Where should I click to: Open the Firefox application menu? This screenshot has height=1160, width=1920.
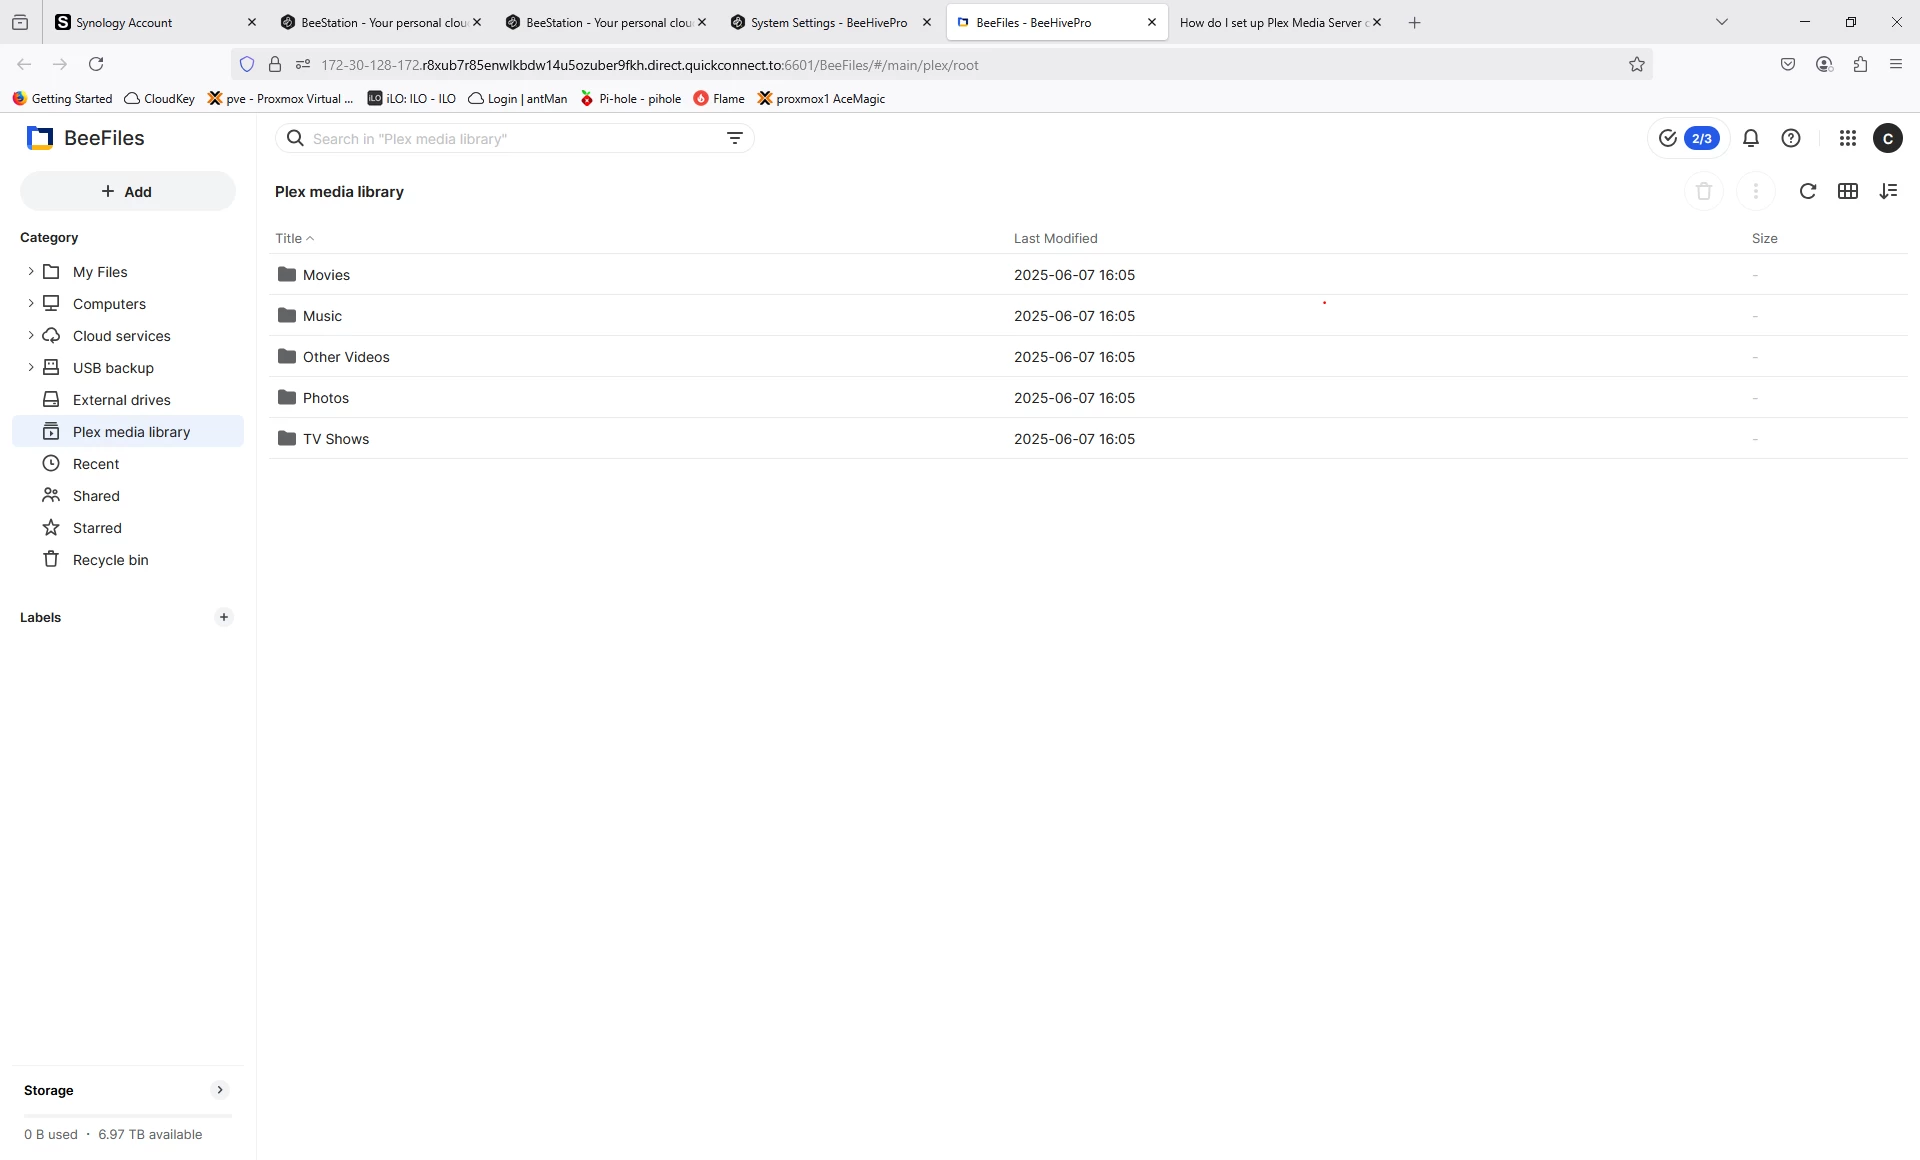[1896, 64]
